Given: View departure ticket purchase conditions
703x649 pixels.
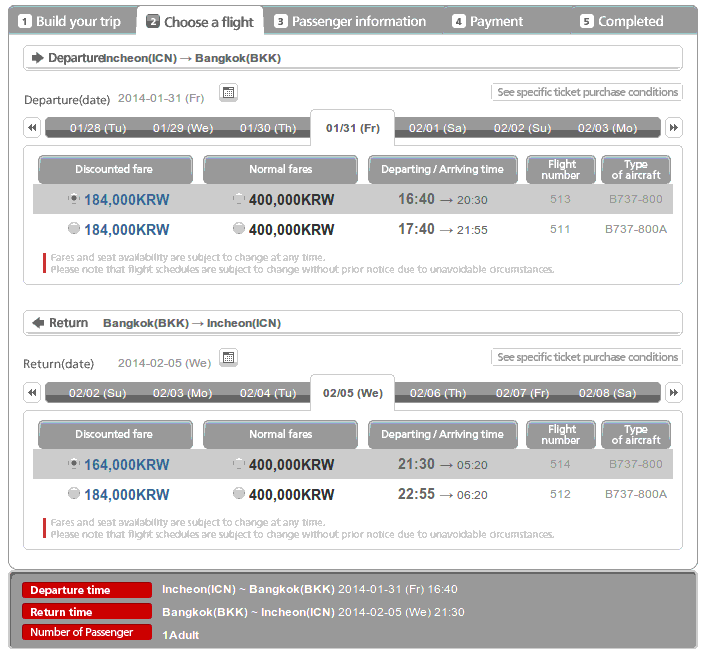Looking at the screenshot, I should 587,92.
